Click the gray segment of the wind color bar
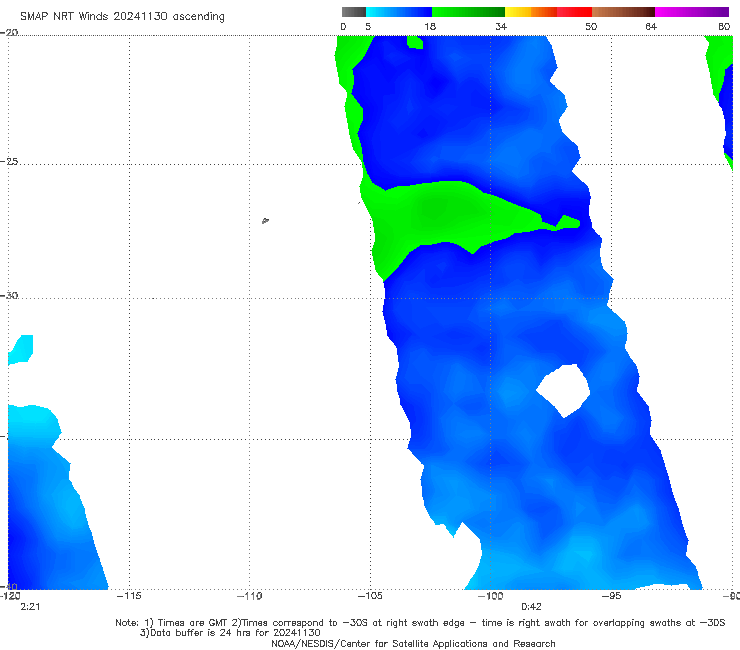The height and width of the screenshot is (650, 740). pyautogui.click(x=353, y=12)
